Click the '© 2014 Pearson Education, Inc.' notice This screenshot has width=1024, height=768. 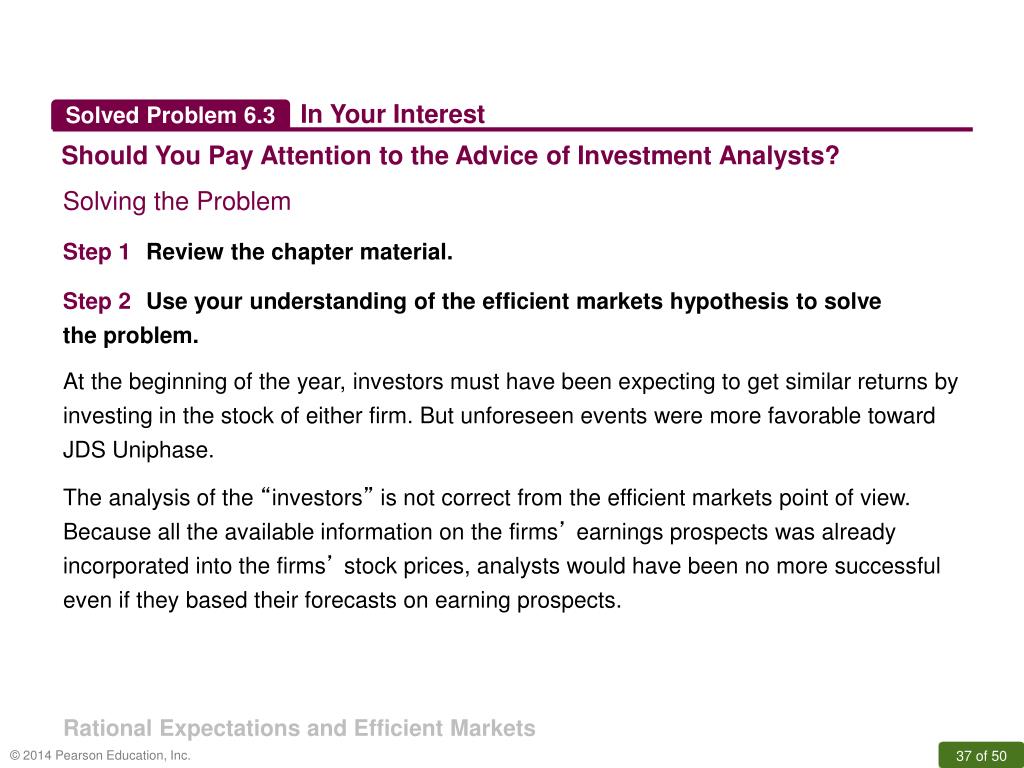coord(101,756)
